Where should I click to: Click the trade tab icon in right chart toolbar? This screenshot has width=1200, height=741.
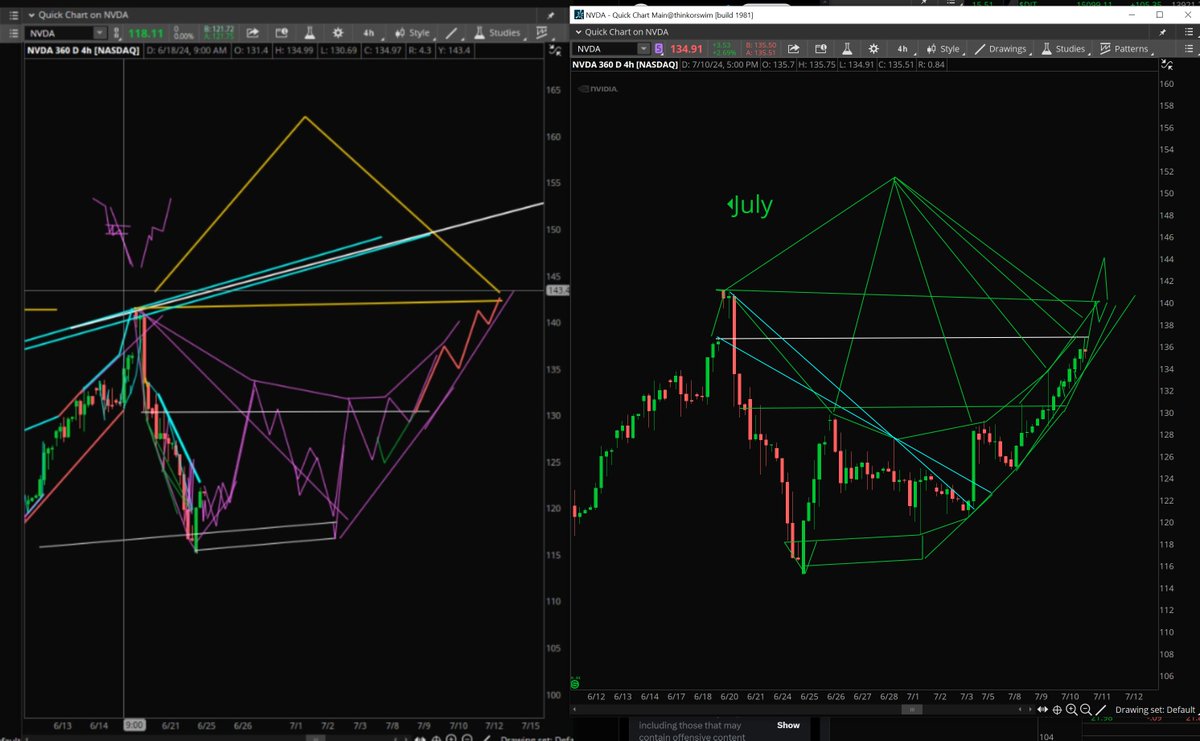821,48
